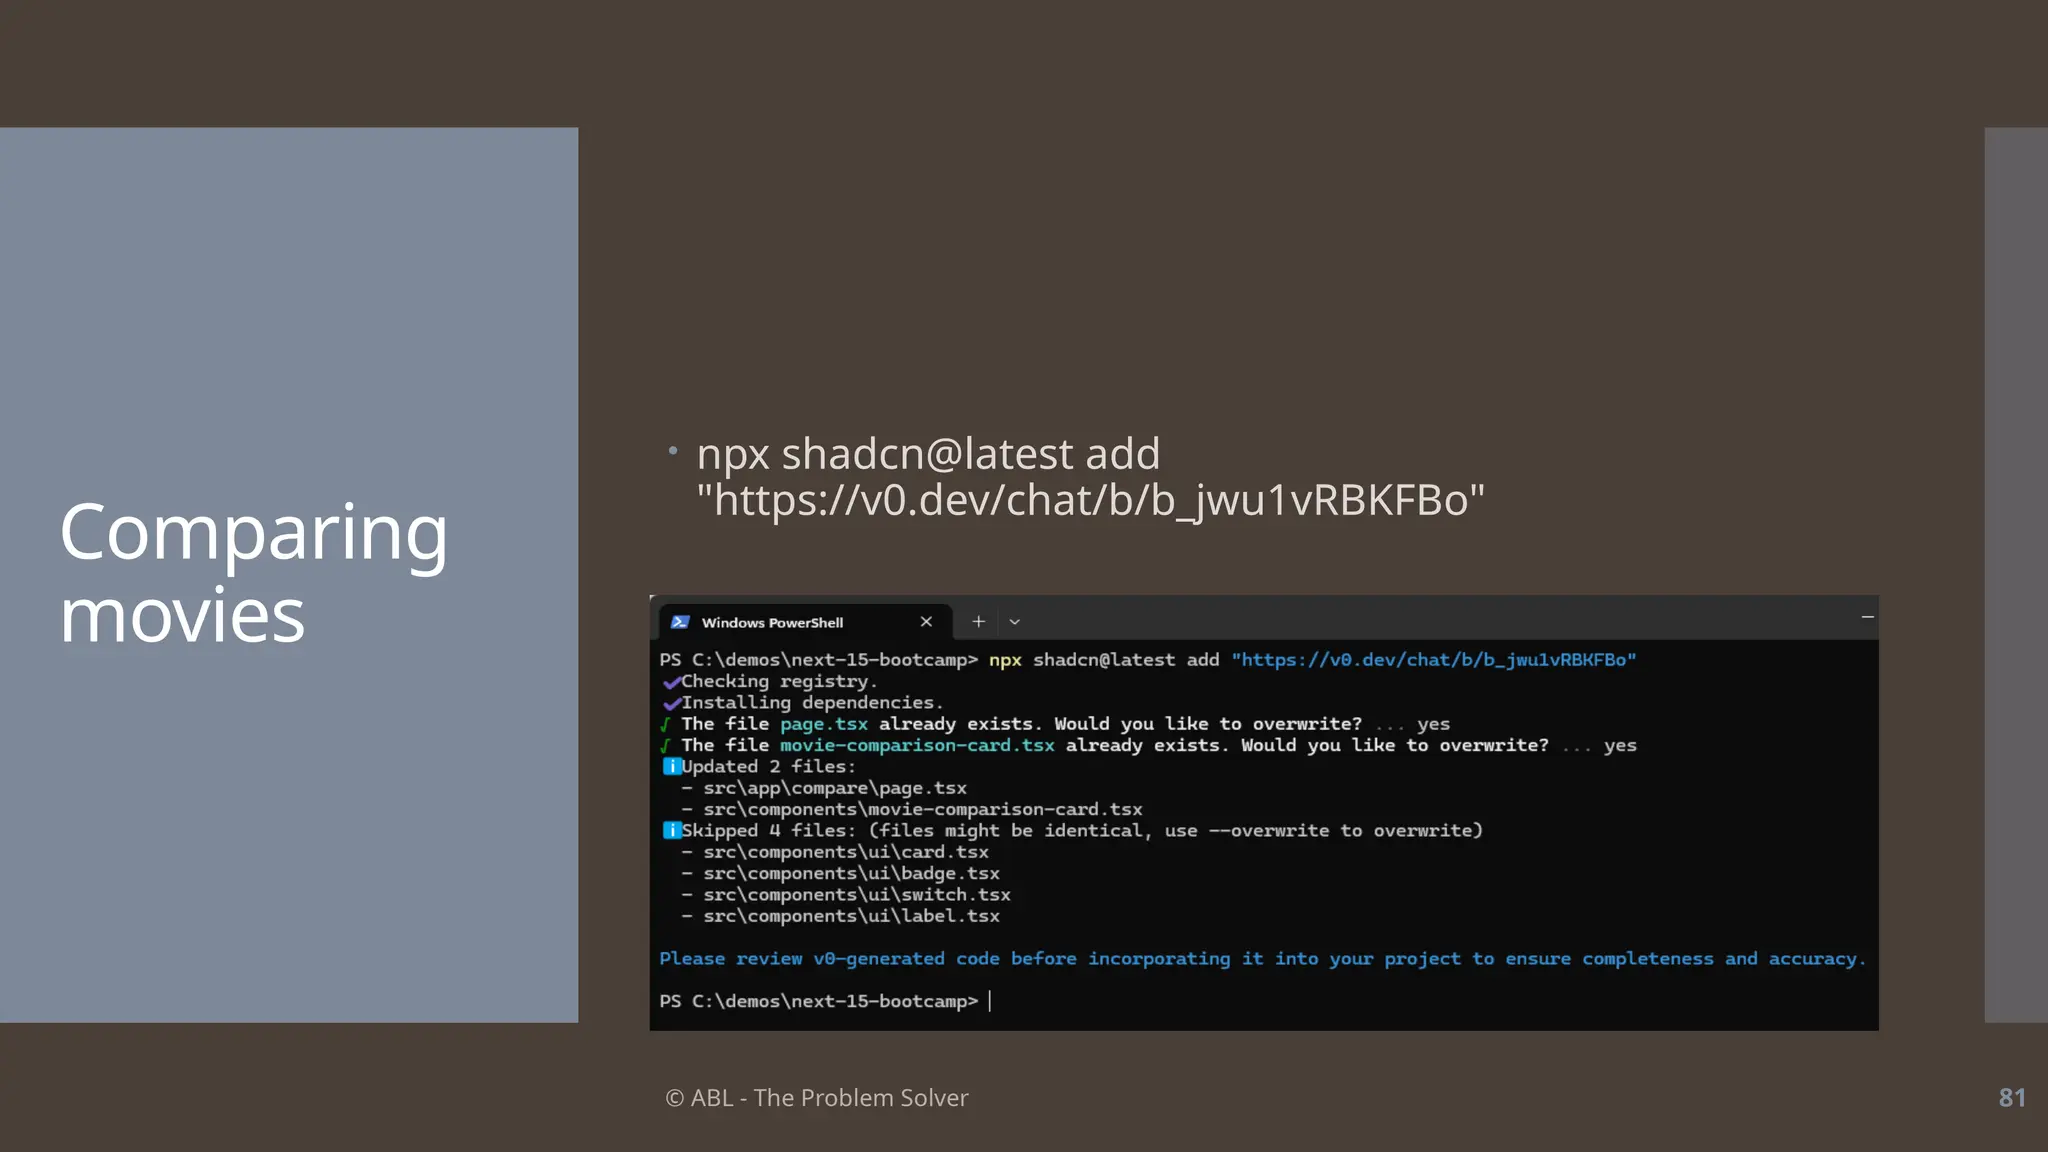The width and height of the screenshot is (2048, 1152).
Task: Close the Windows PowerShell tab
Action: point(926,622)
